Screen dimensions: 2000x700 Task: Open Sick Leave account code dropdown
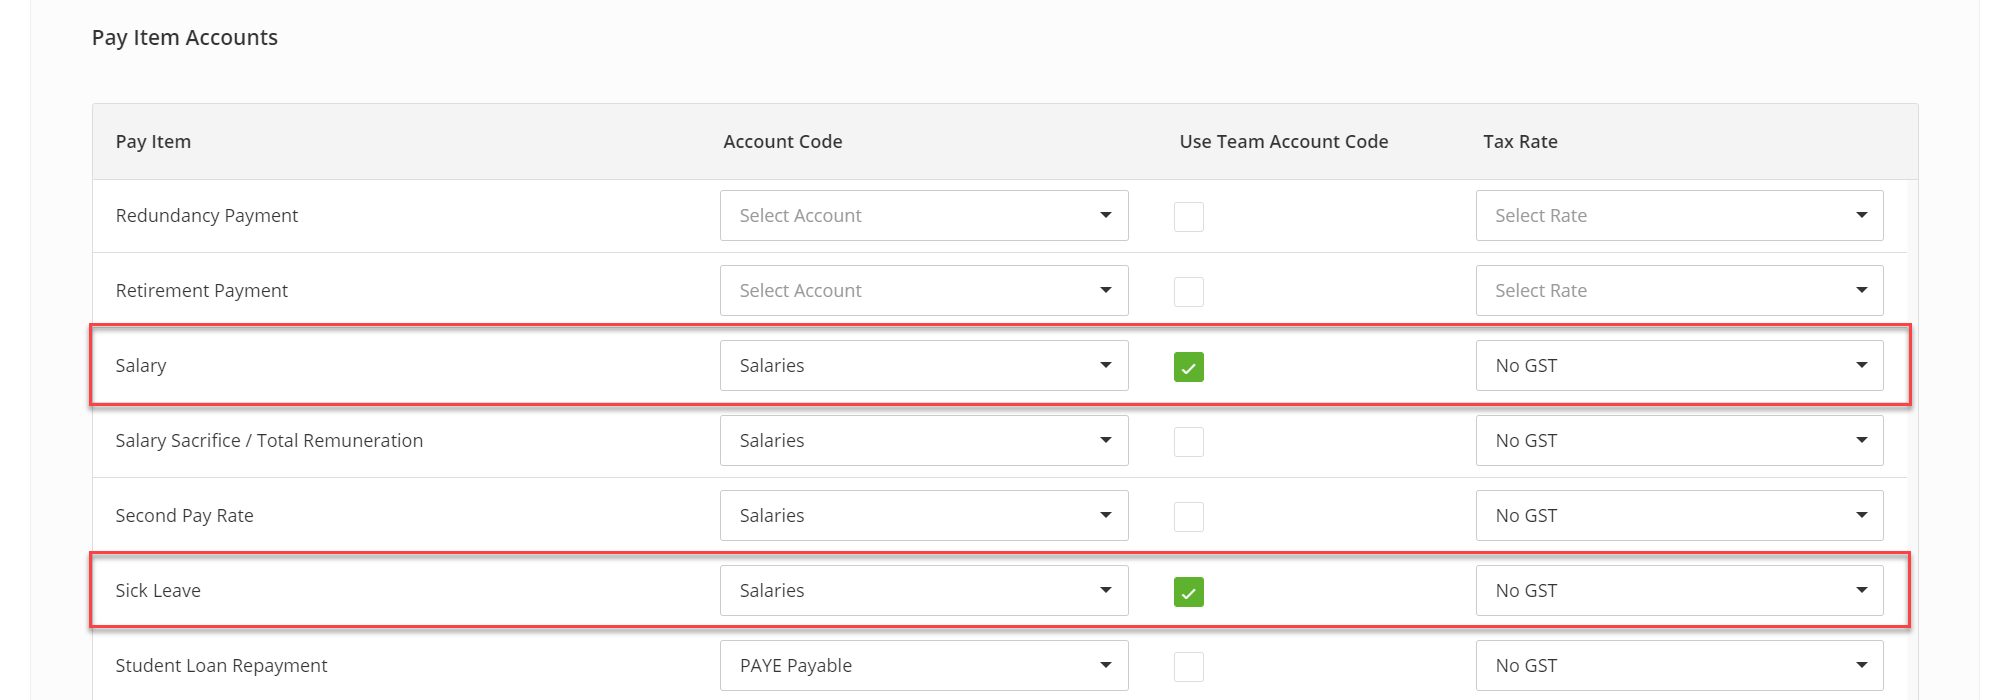click(x=924, y=591)
